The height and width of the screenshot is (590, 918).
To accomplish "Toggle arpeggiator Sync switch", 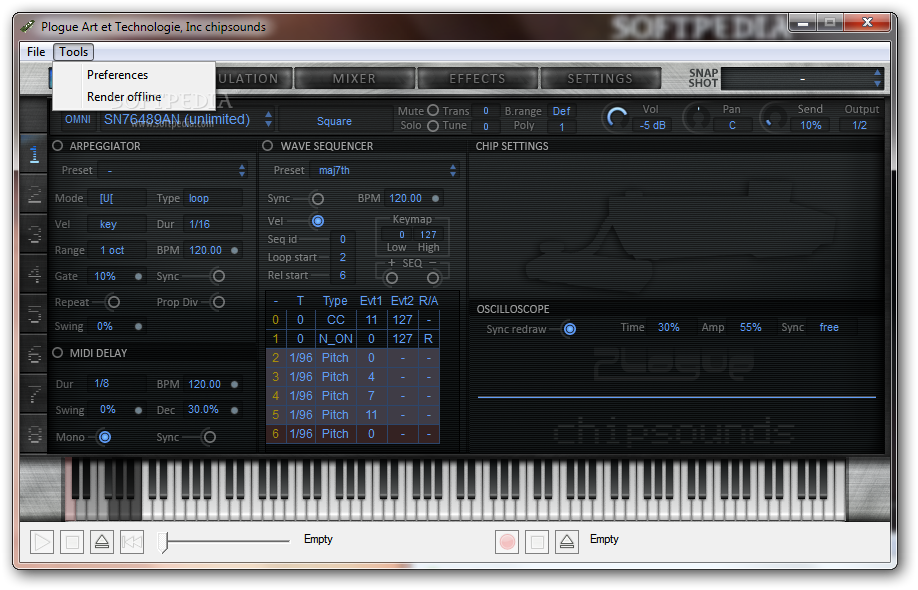I will pyautogui.click(x=218, y=276).
